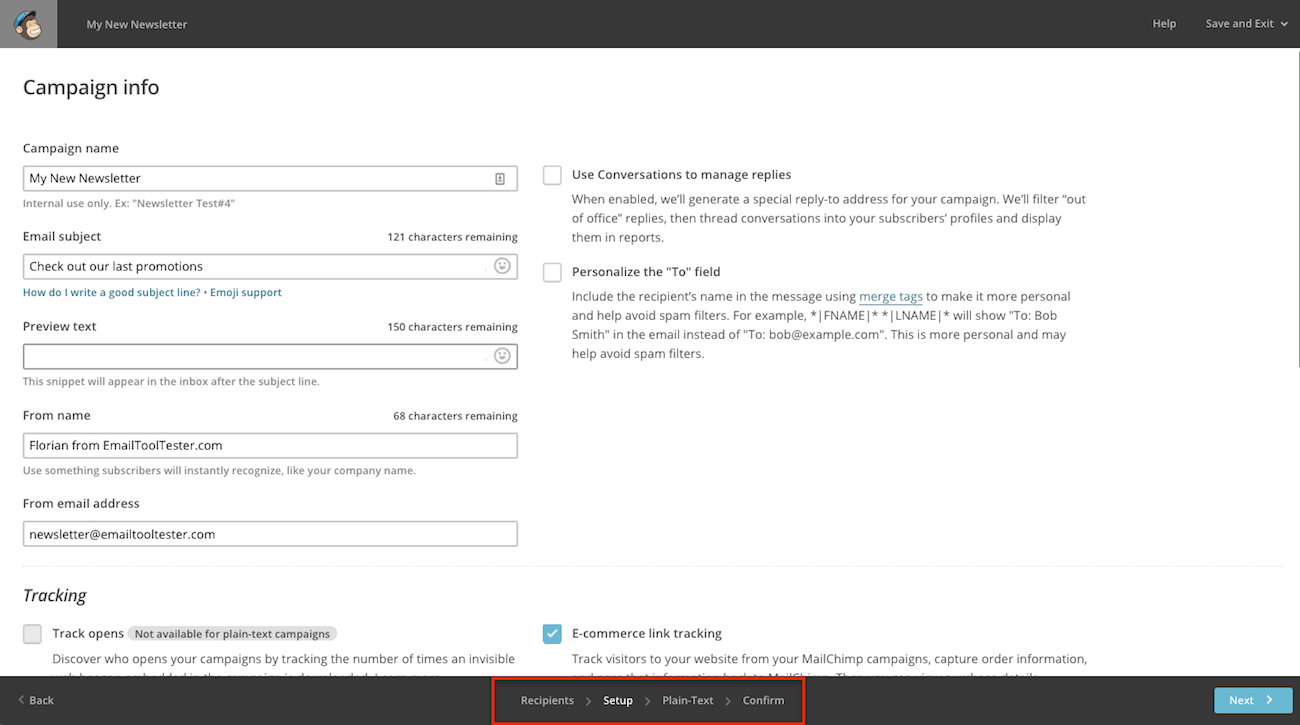Open the Help menu
This screenshot has width=1300, height=725.
tap(1164, 24)
